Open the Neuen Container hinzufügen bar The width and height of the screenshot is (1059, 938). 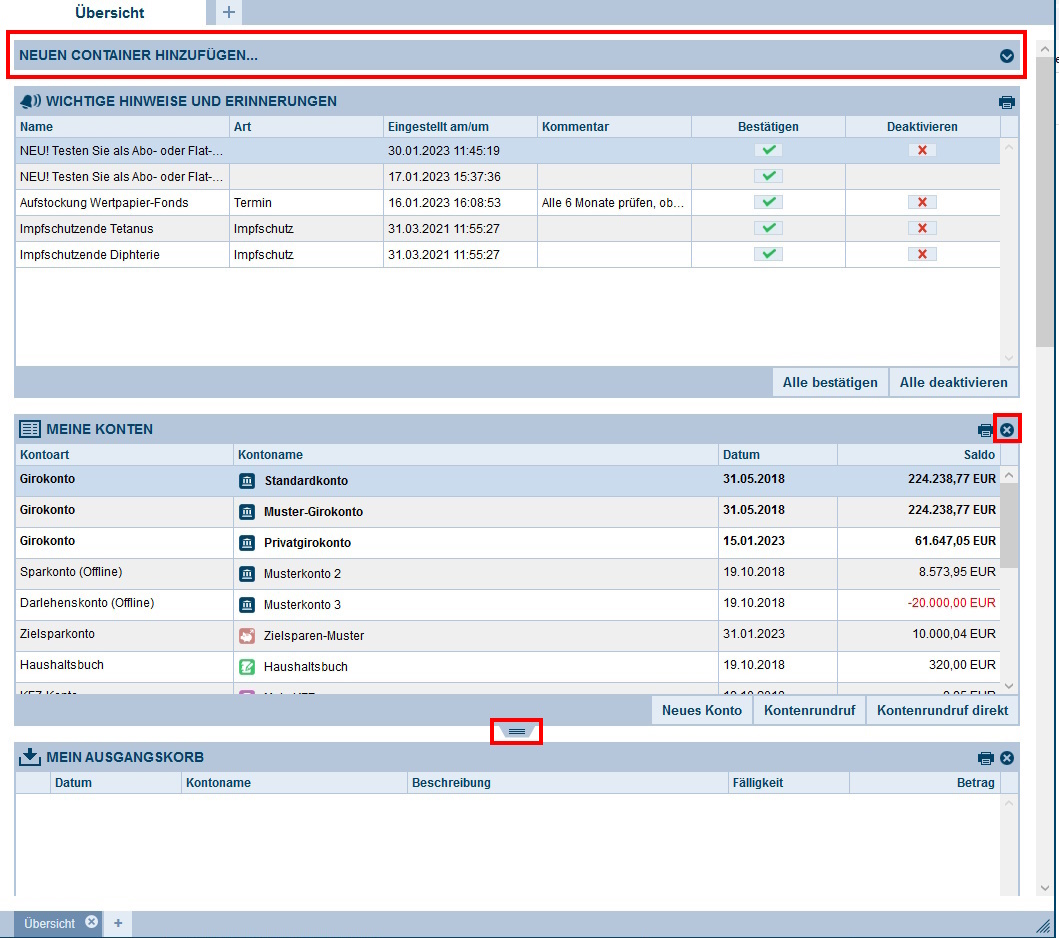tap(517, 55)
